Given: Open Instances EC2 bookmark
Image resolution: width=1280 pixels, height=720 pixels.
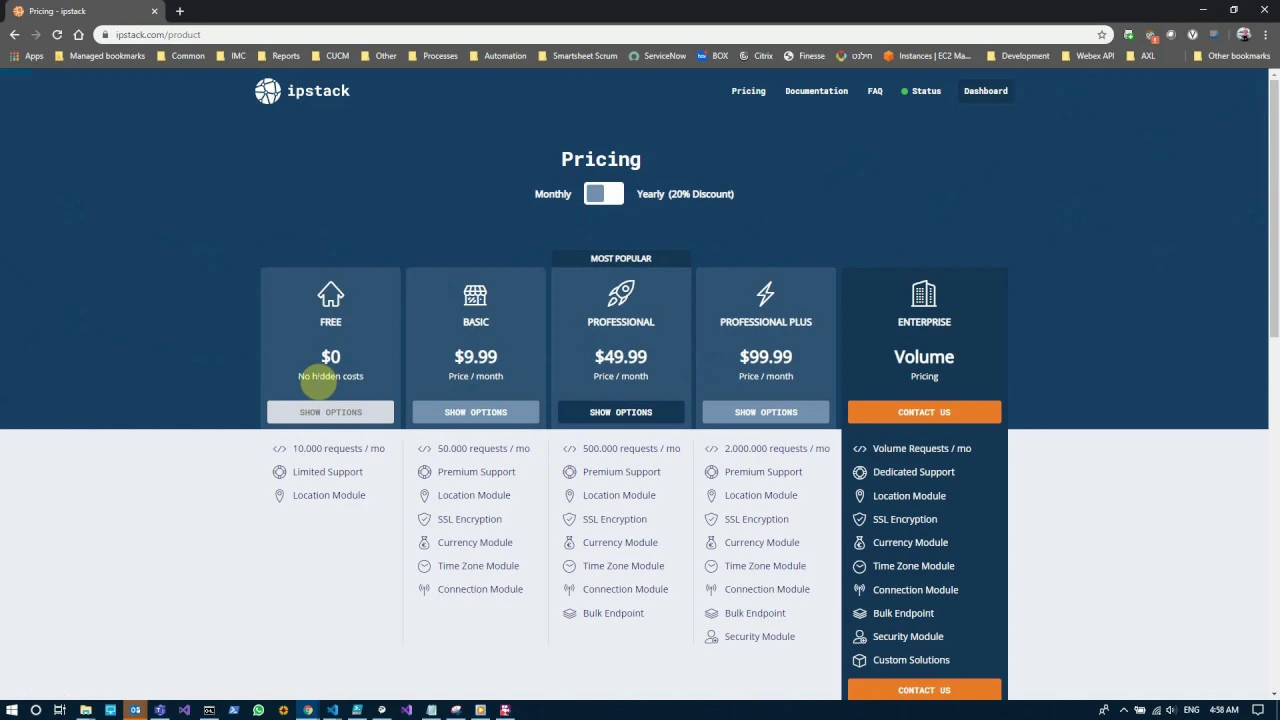Looking at the screenshot, I should pyautogui.click(x=930, y=56).
